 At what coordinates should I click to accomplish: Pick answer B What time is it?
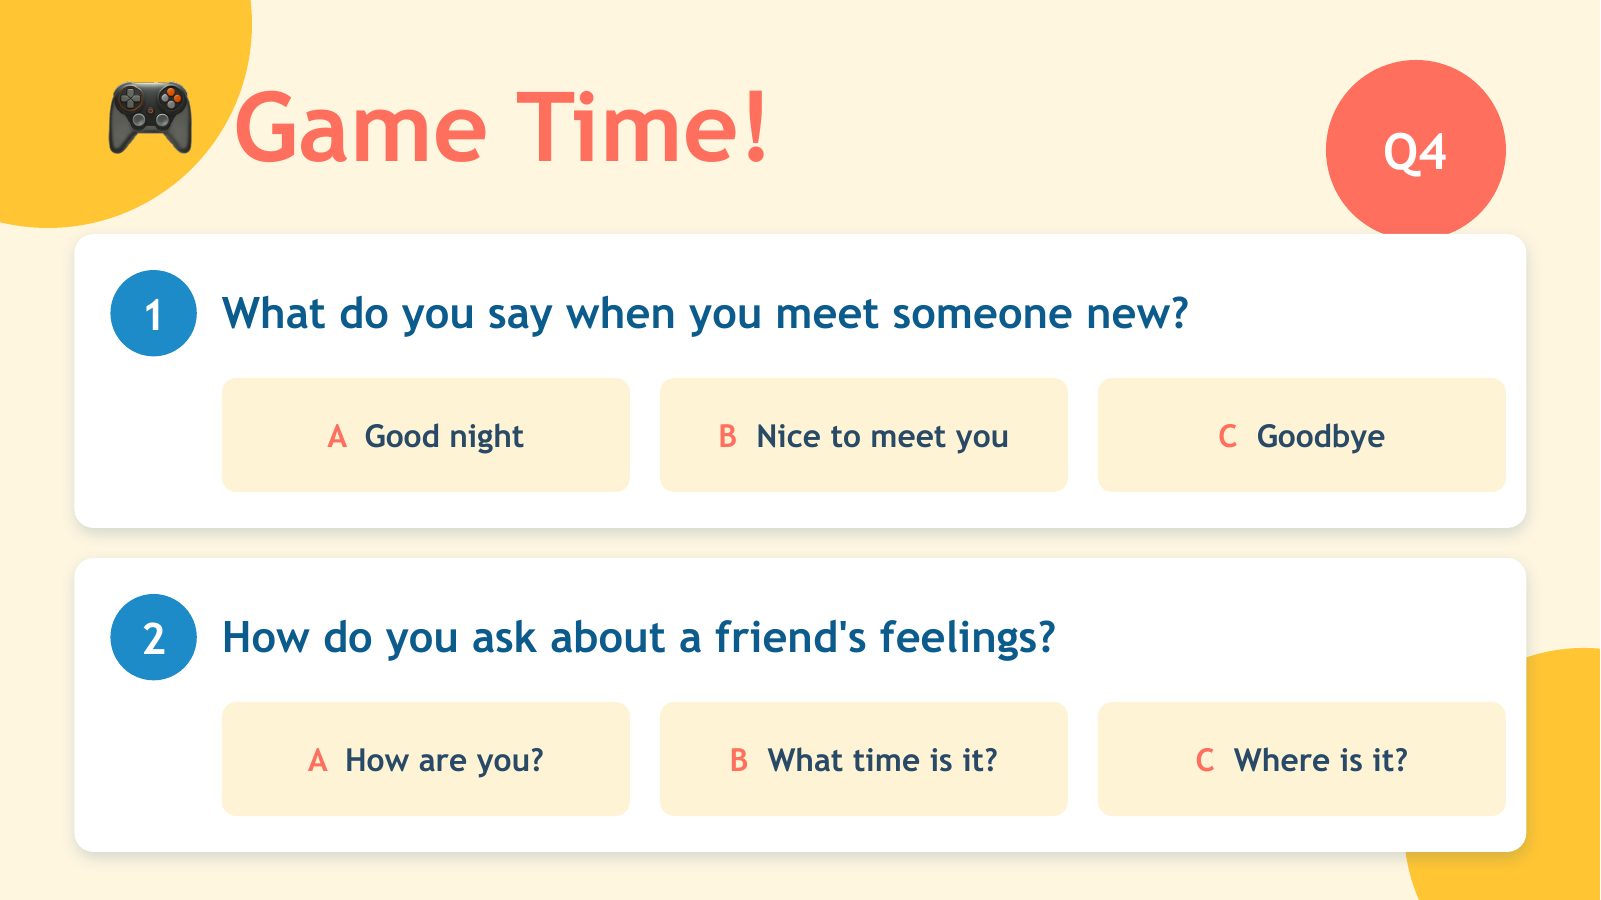click(864, 759)
